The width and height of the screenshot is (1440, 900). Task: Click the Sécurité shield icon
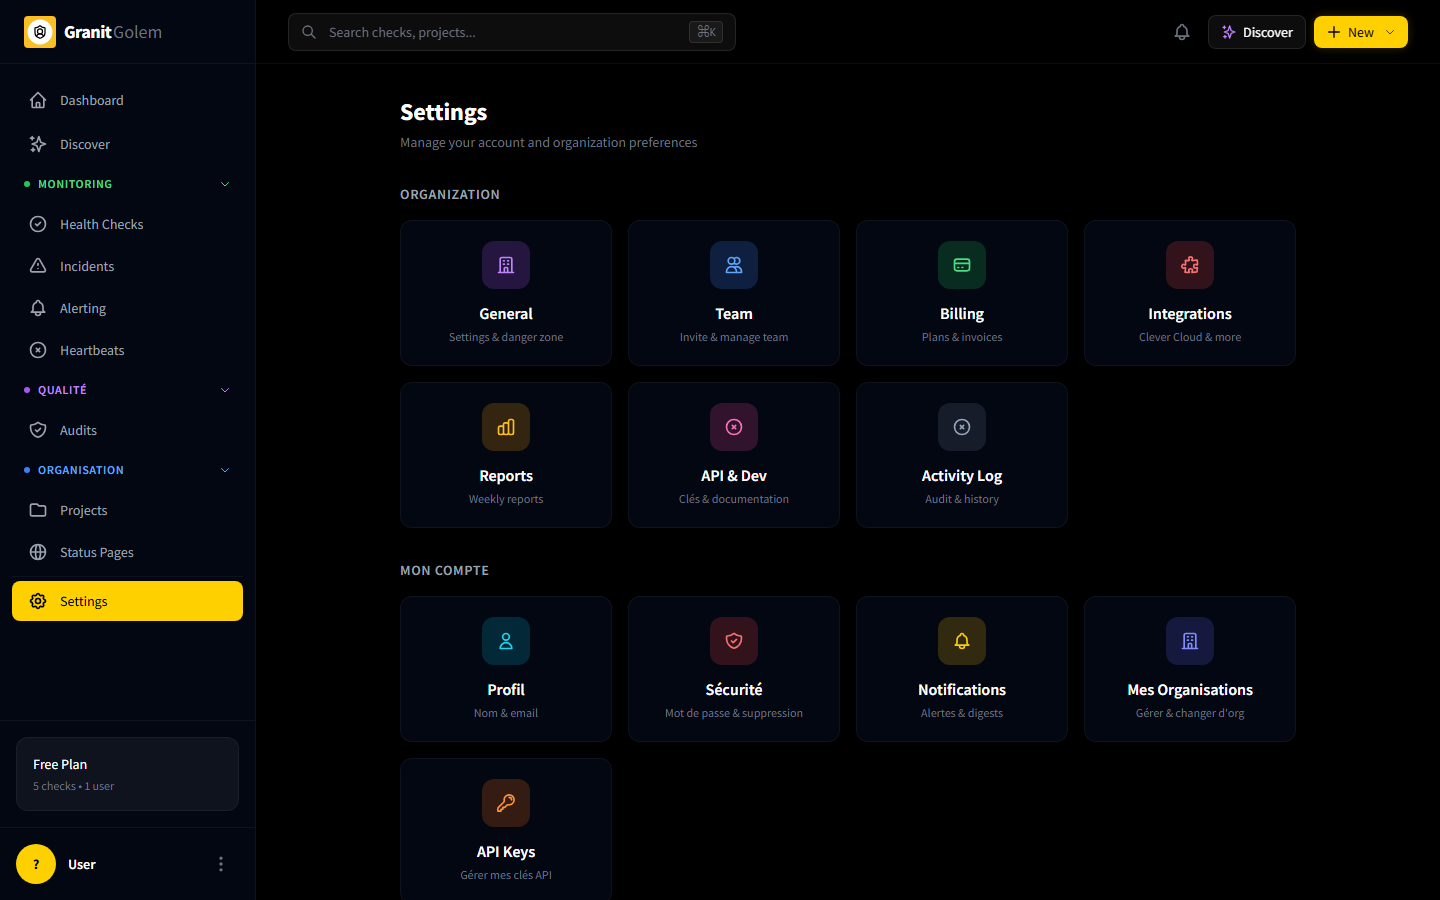click(734, 641)
